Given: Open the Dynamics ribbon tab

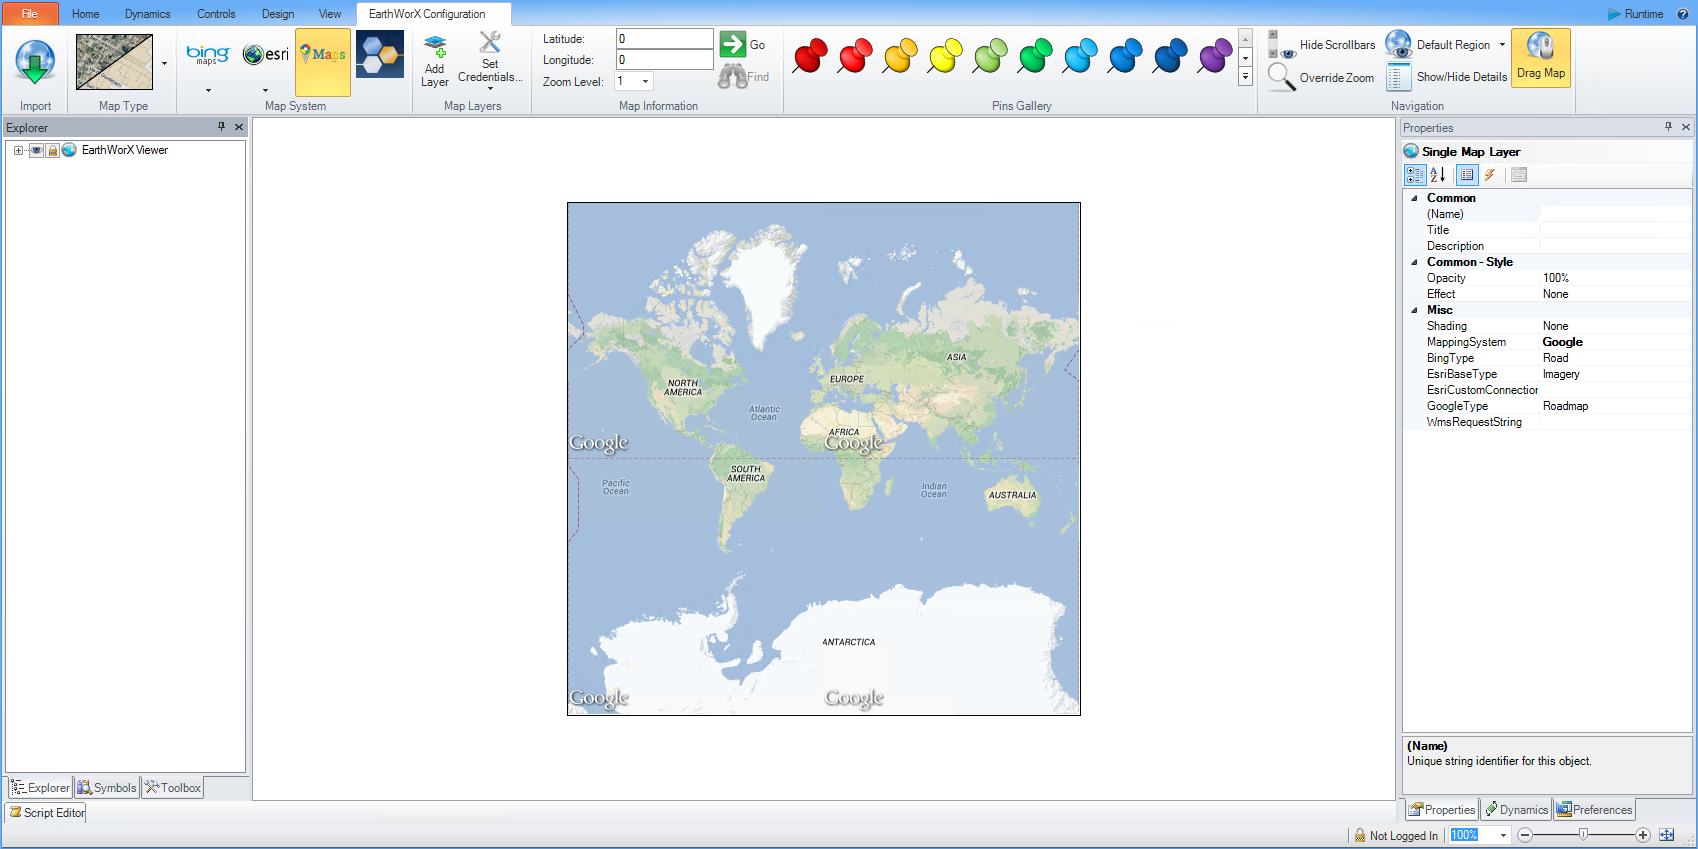Looking at the screenshot, I should pyautogui.click(x=147, y=14).
